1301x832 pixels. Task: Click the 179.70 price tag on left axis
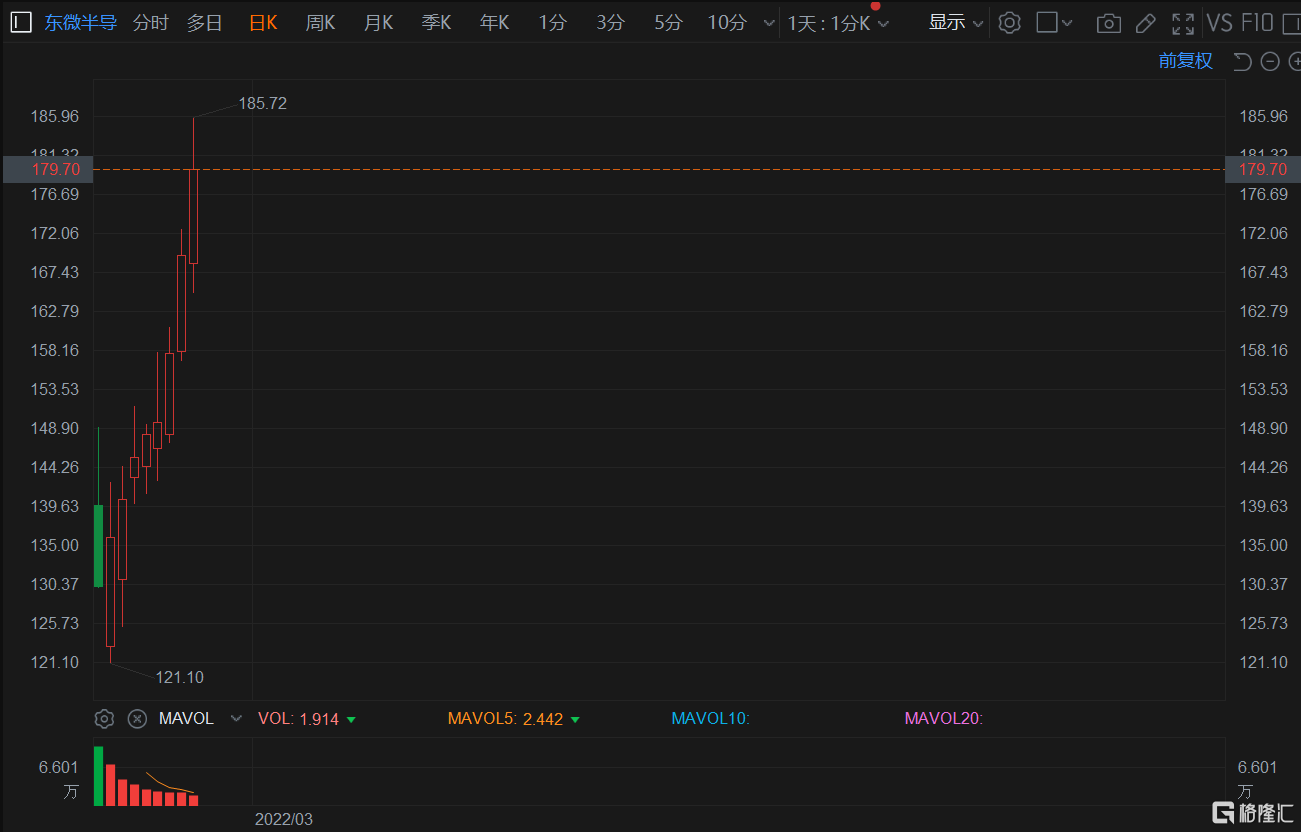[47, 169]
